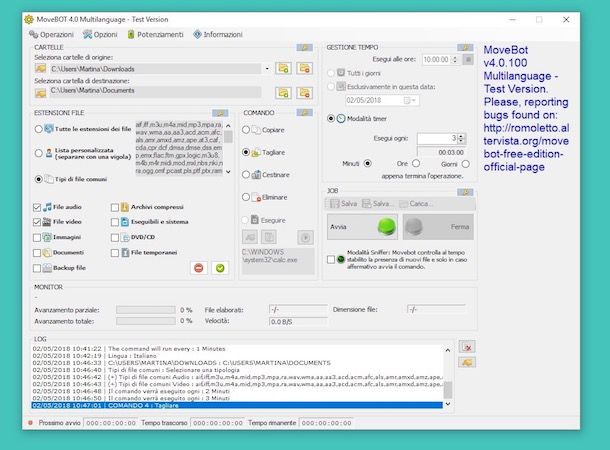The image size is (610, 450).
Task: Click Salva job button
Action: pyautogui.click(x=343, y=204)
